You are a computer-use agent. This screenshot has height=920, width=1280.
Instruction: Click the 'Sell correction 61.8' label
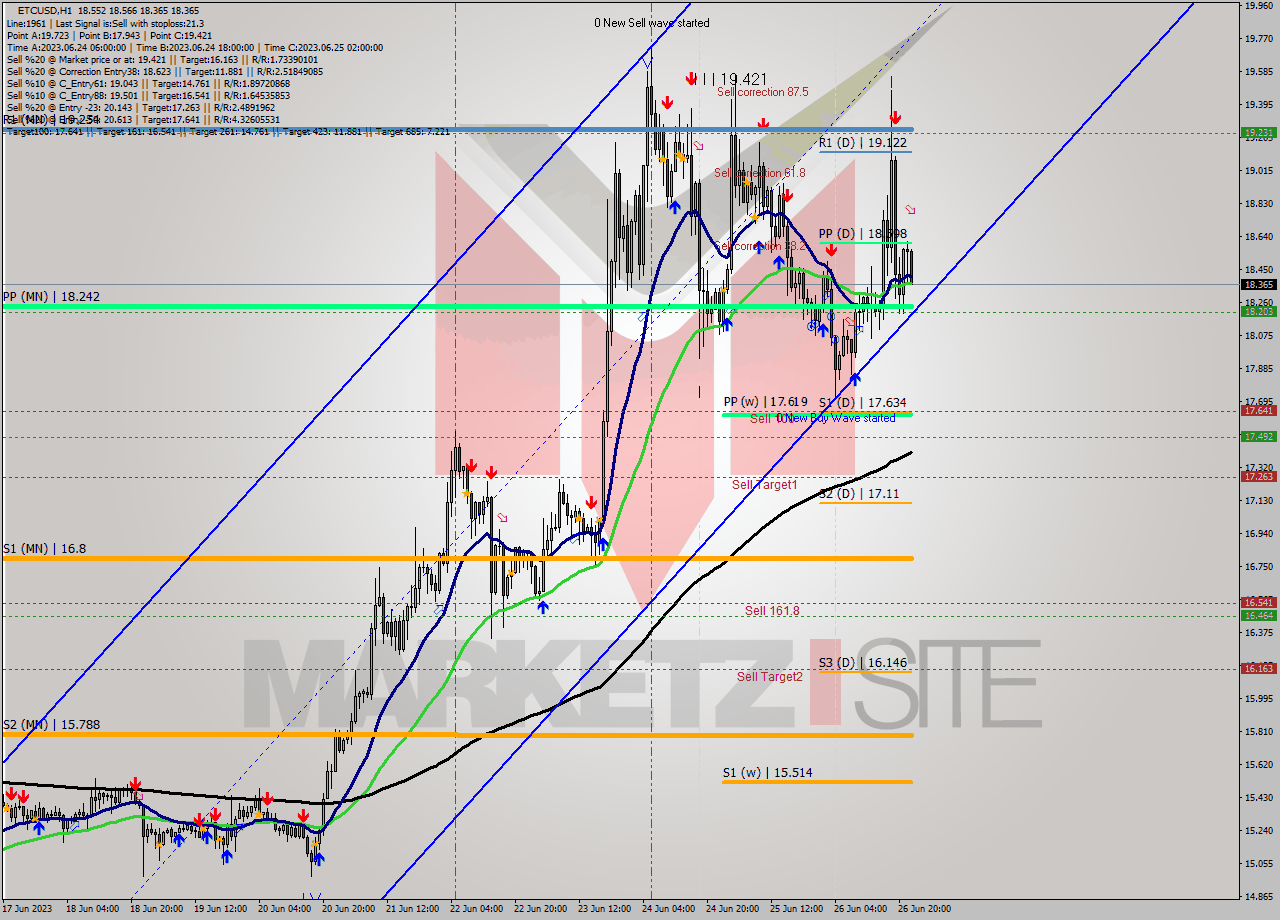pyautogui.click(x=760, y=173)
